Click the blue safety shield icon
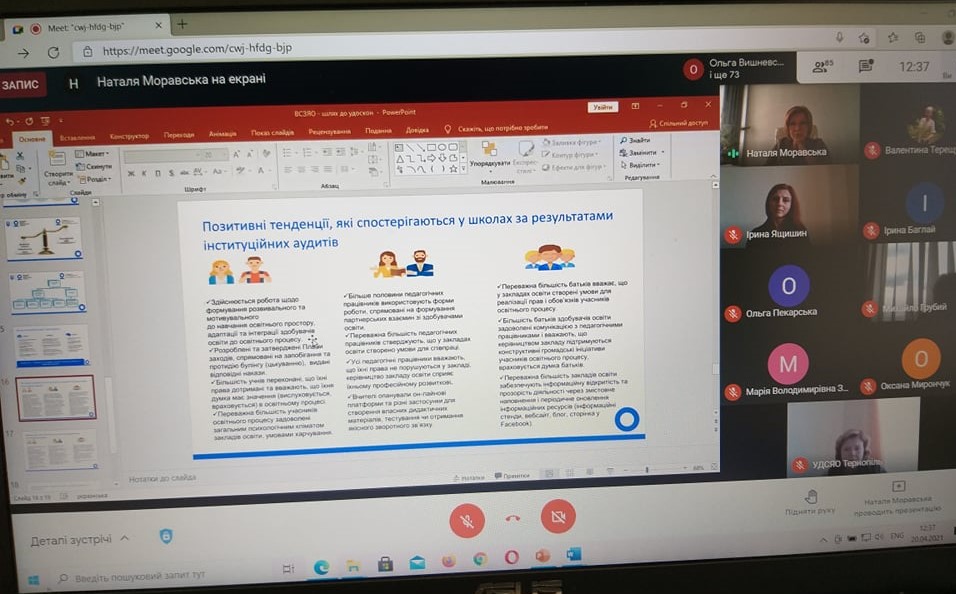 (x=166, y=536)
